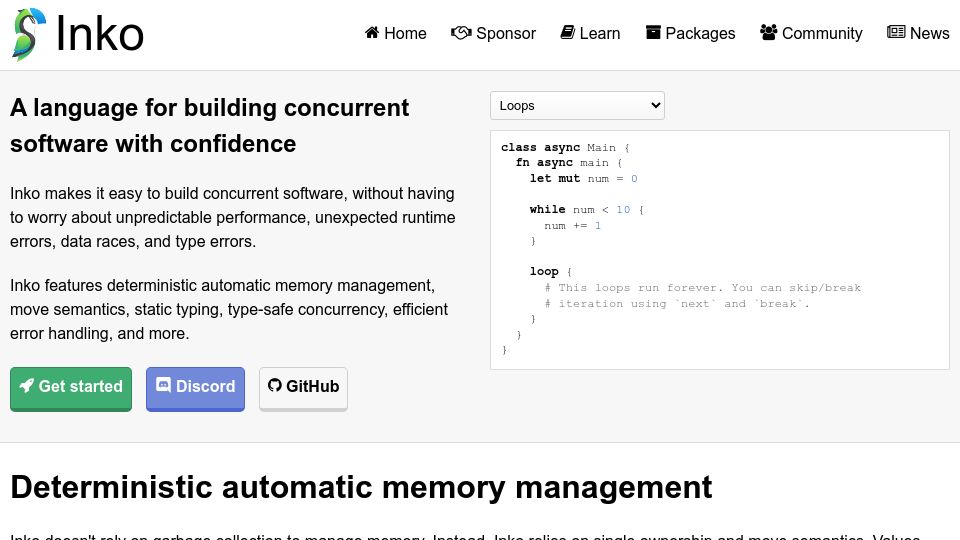Click the rocket icon on Get started

click(26, 385)
